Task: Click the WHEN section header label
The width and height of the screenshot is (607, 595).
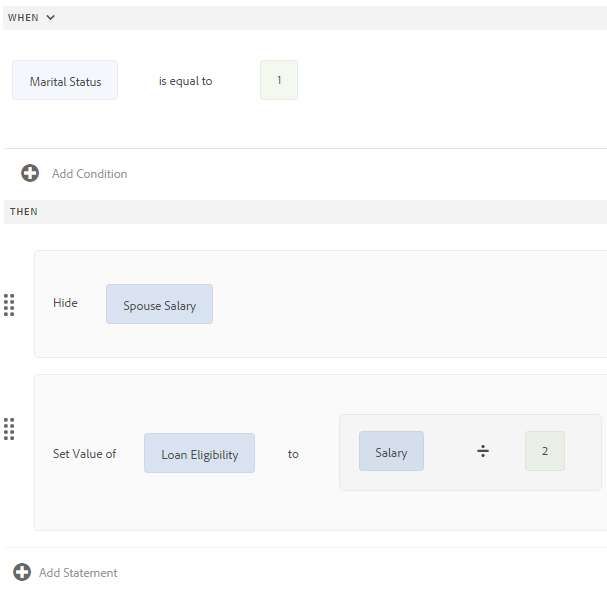Action: click(x=23, y=18)
